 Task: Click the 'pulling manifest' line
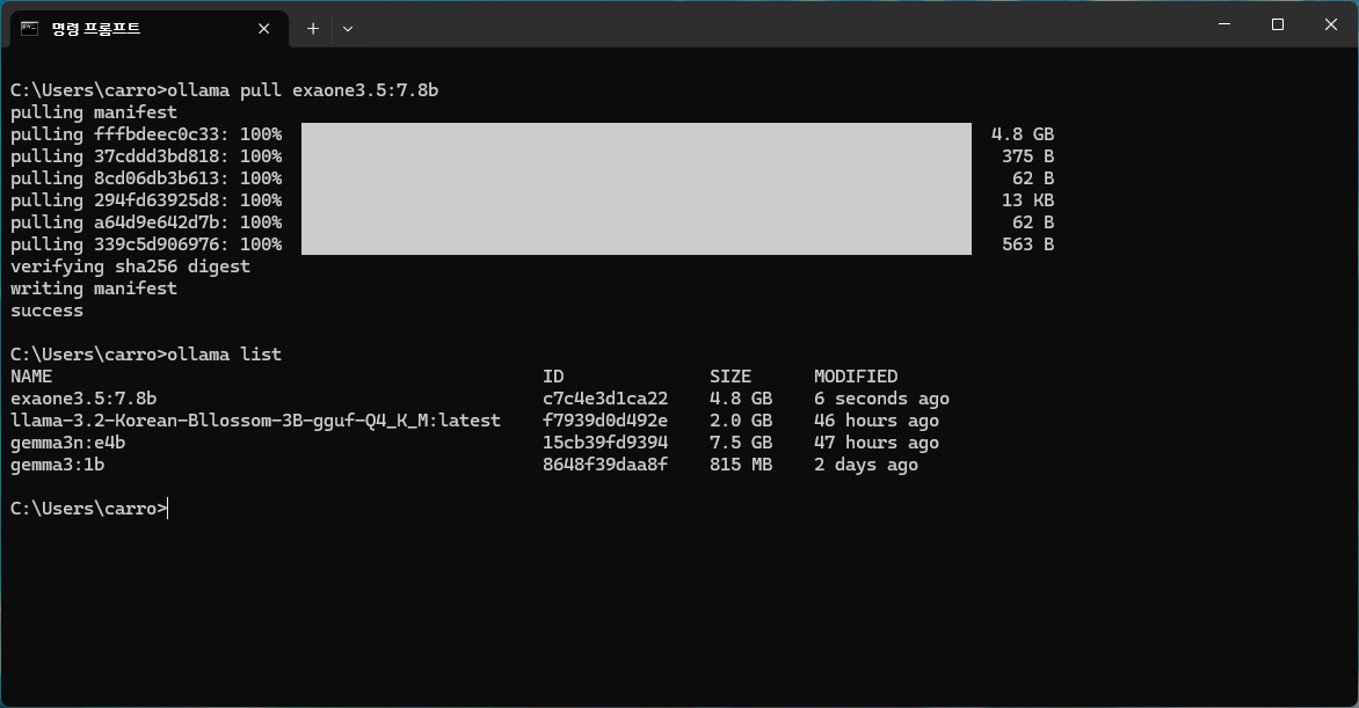pos(94,112)
